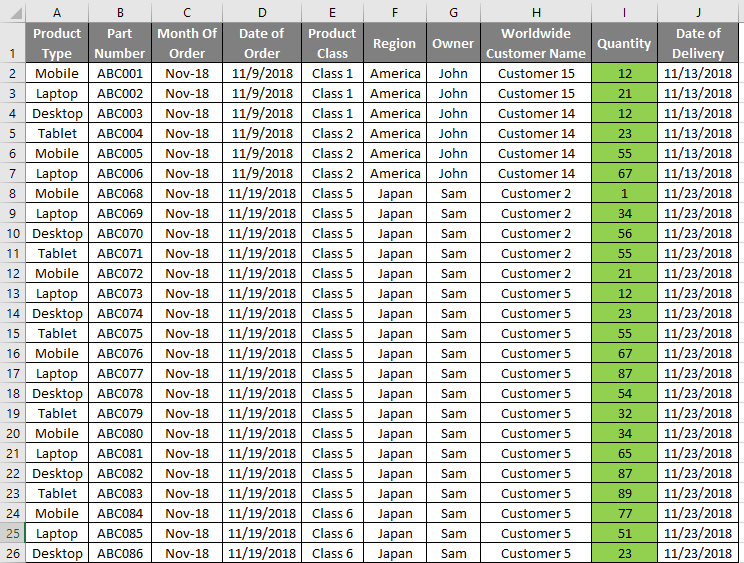Select quantity 51 in row 25
Screen dimensions: 744x563
coord(624,533)
